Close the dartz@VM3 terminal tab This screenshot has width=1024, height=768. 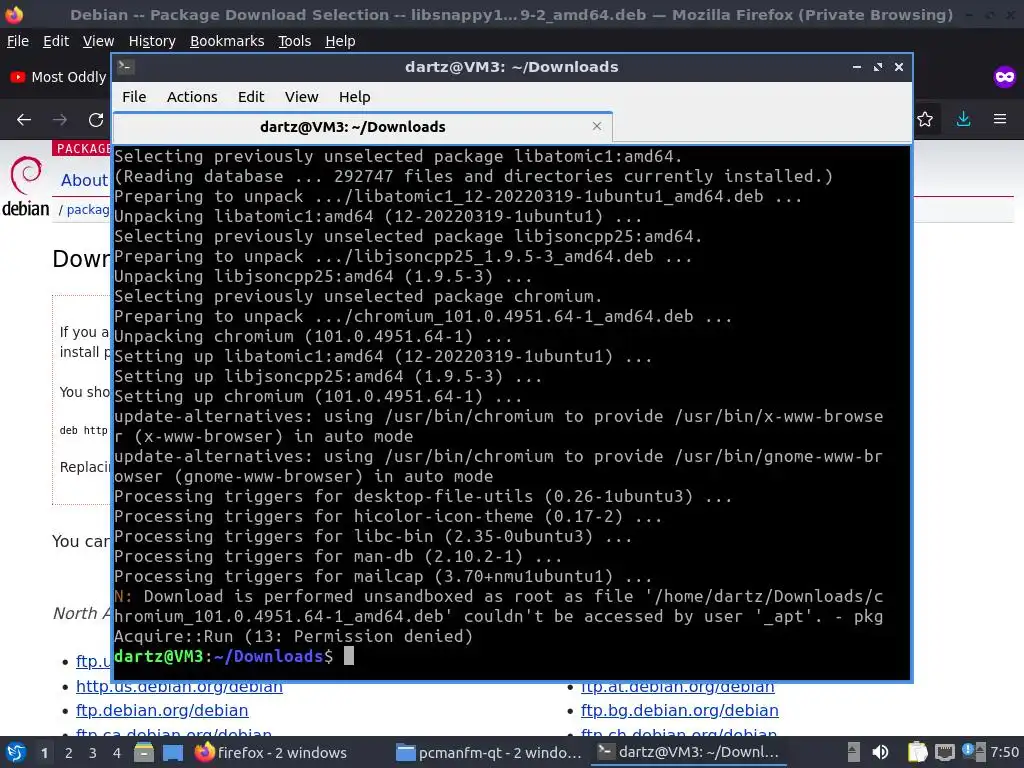coord(596,126)
